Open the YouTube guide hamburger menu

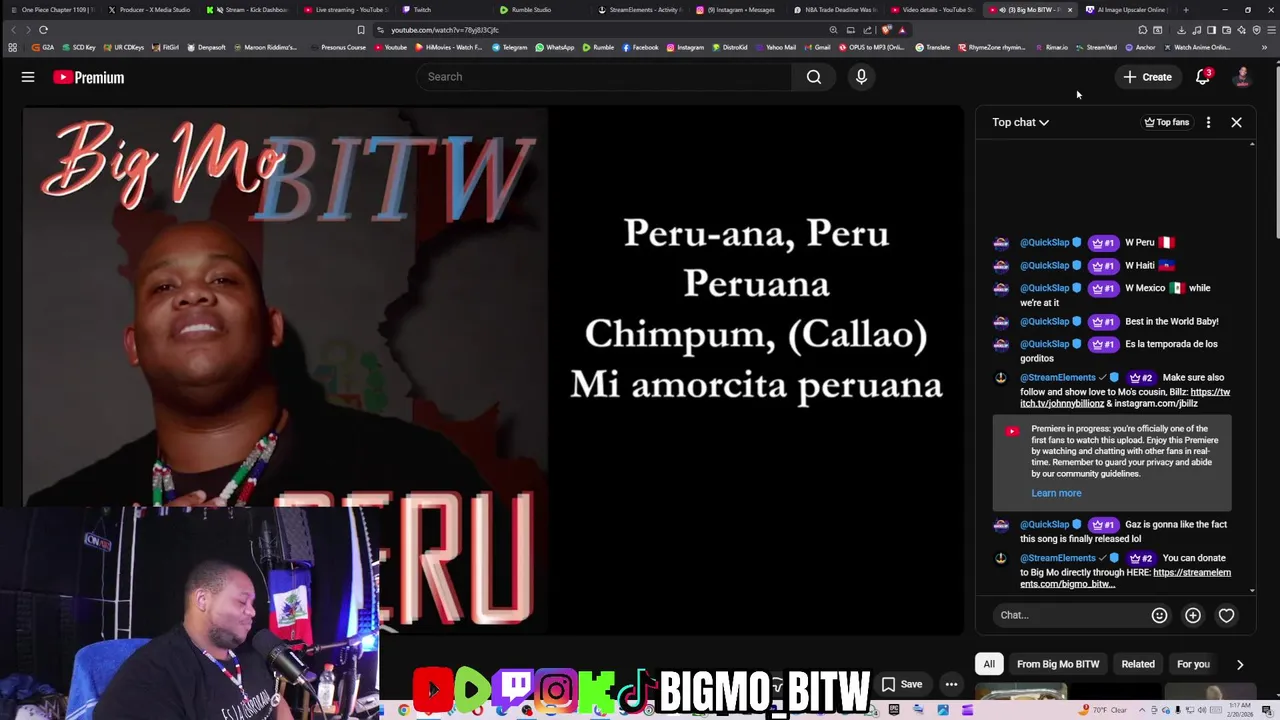pos(28,77)
